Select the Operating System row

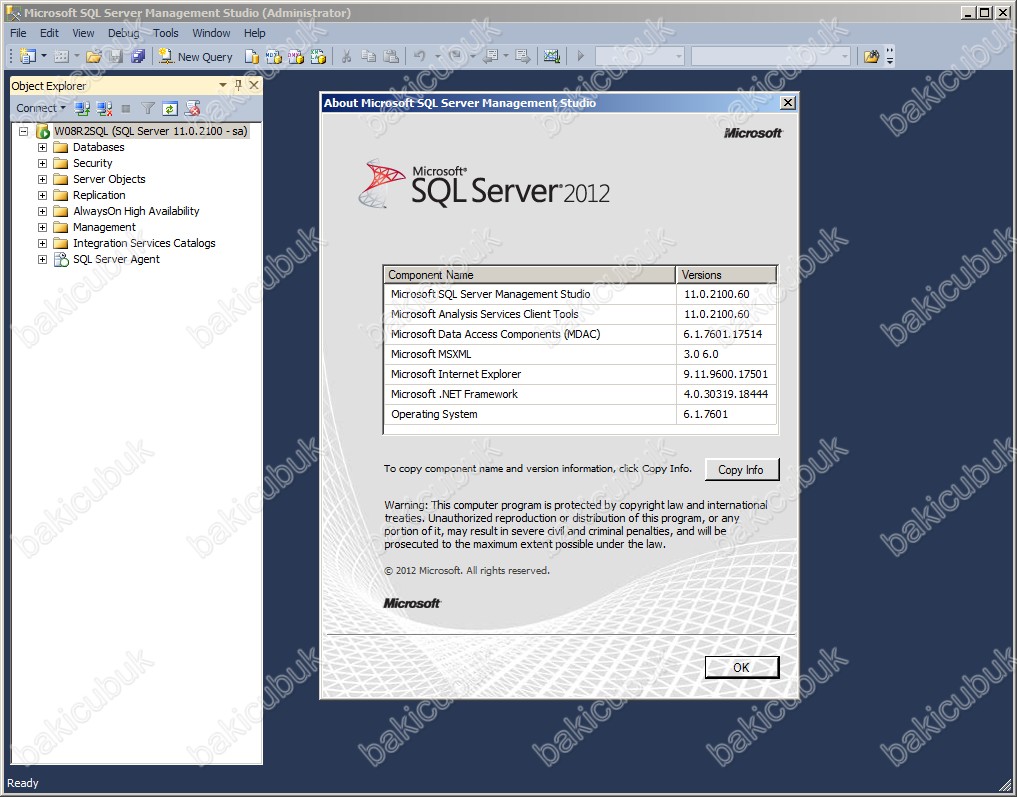pyautogui.click(x=580, y=414)
